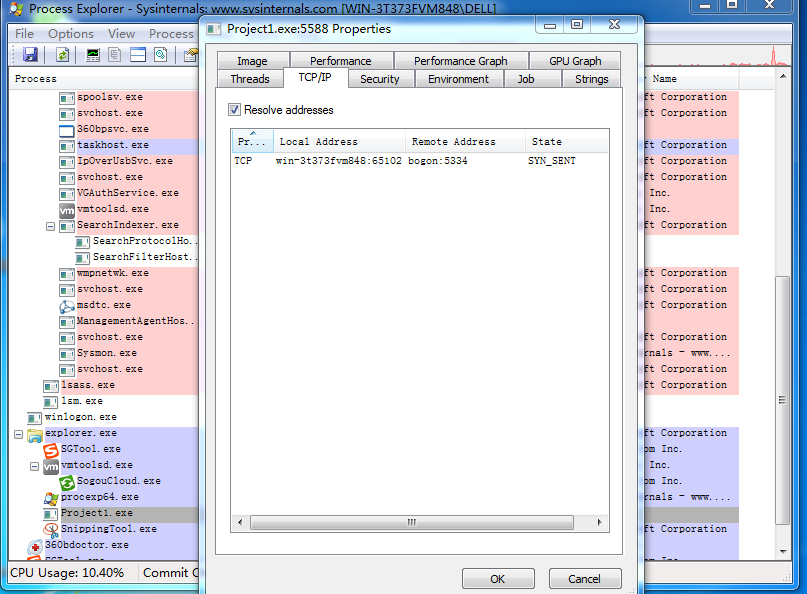
Task: Click the OK button
Action: (498, 579)
